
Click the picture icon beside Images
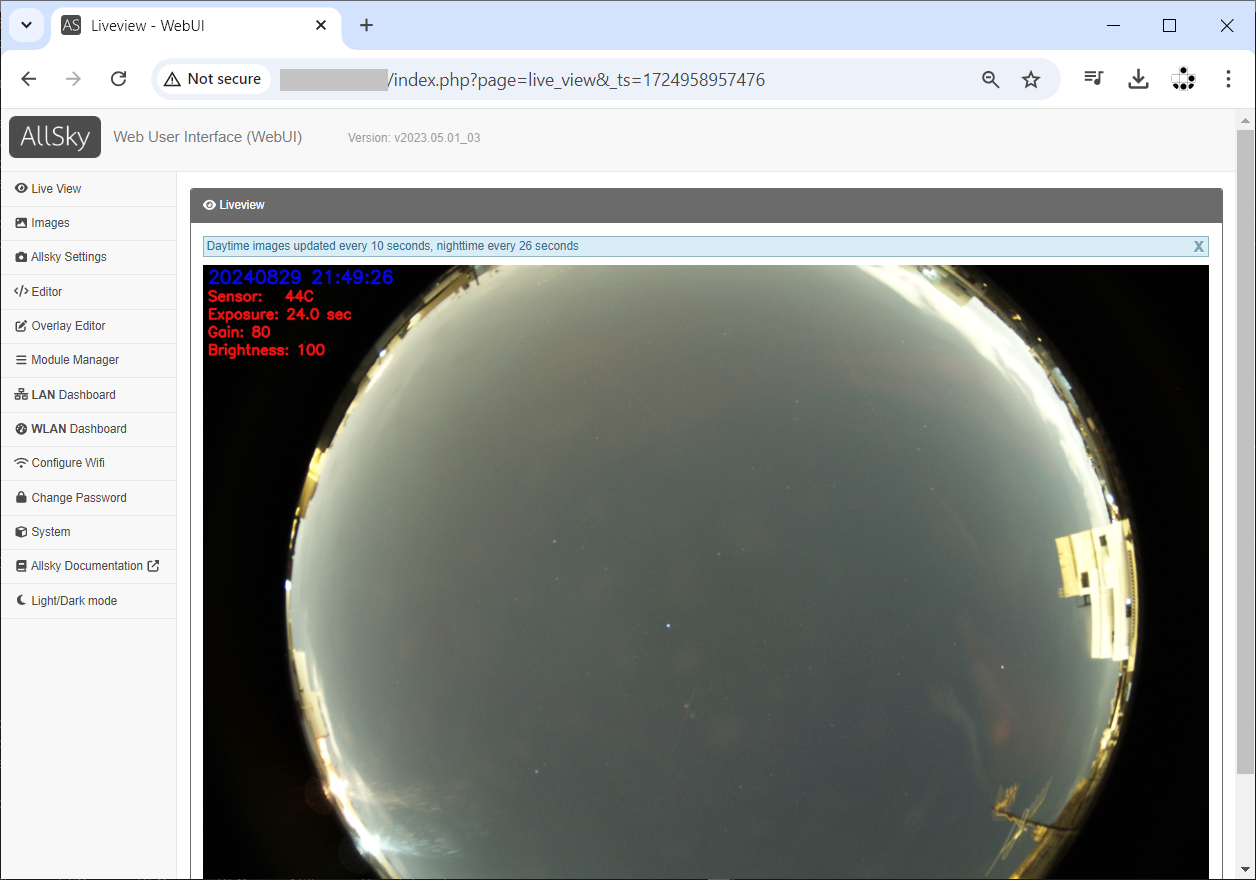[22, 223]
